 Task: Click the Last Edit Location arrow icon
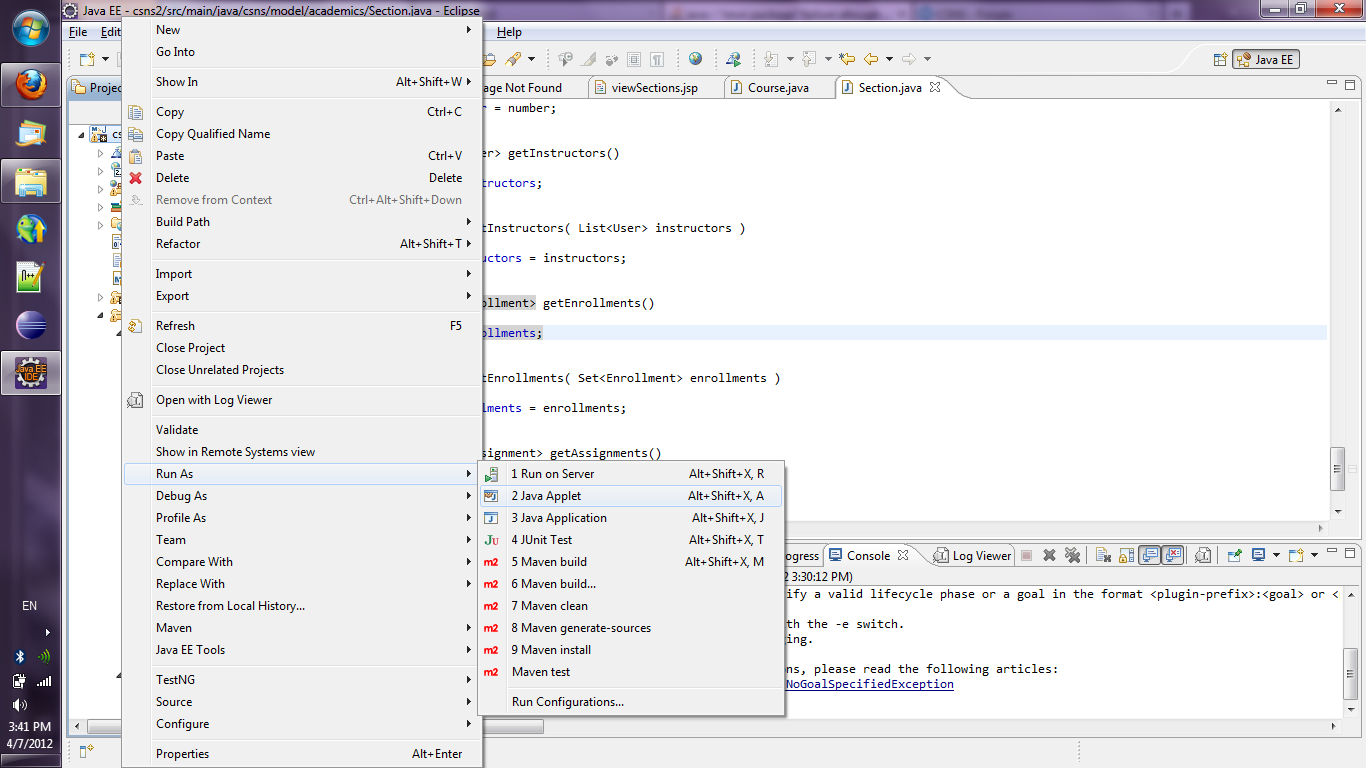[847, 59]
